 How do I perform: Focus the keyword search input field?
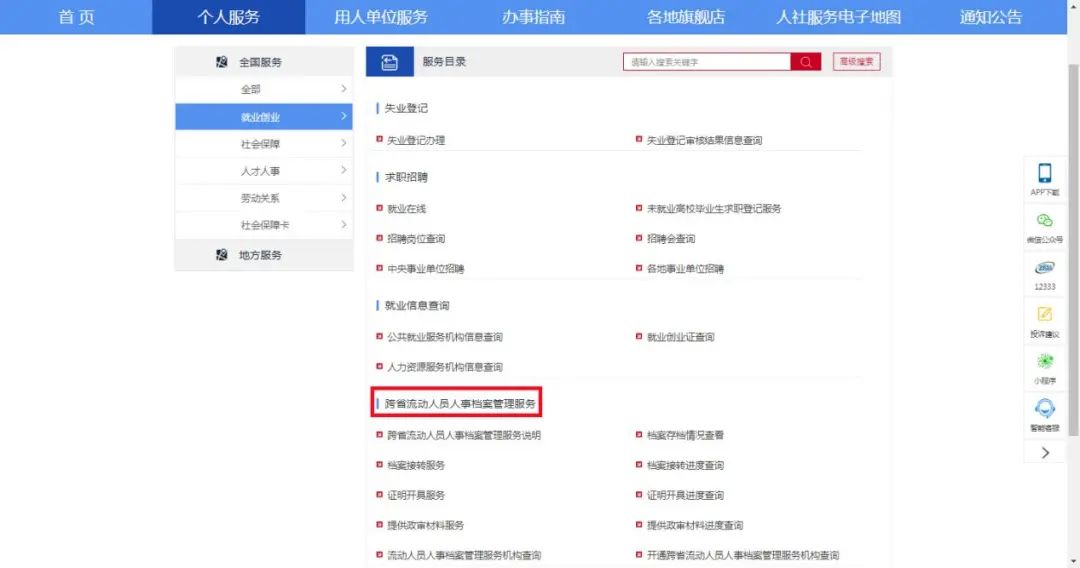(707, 62)
